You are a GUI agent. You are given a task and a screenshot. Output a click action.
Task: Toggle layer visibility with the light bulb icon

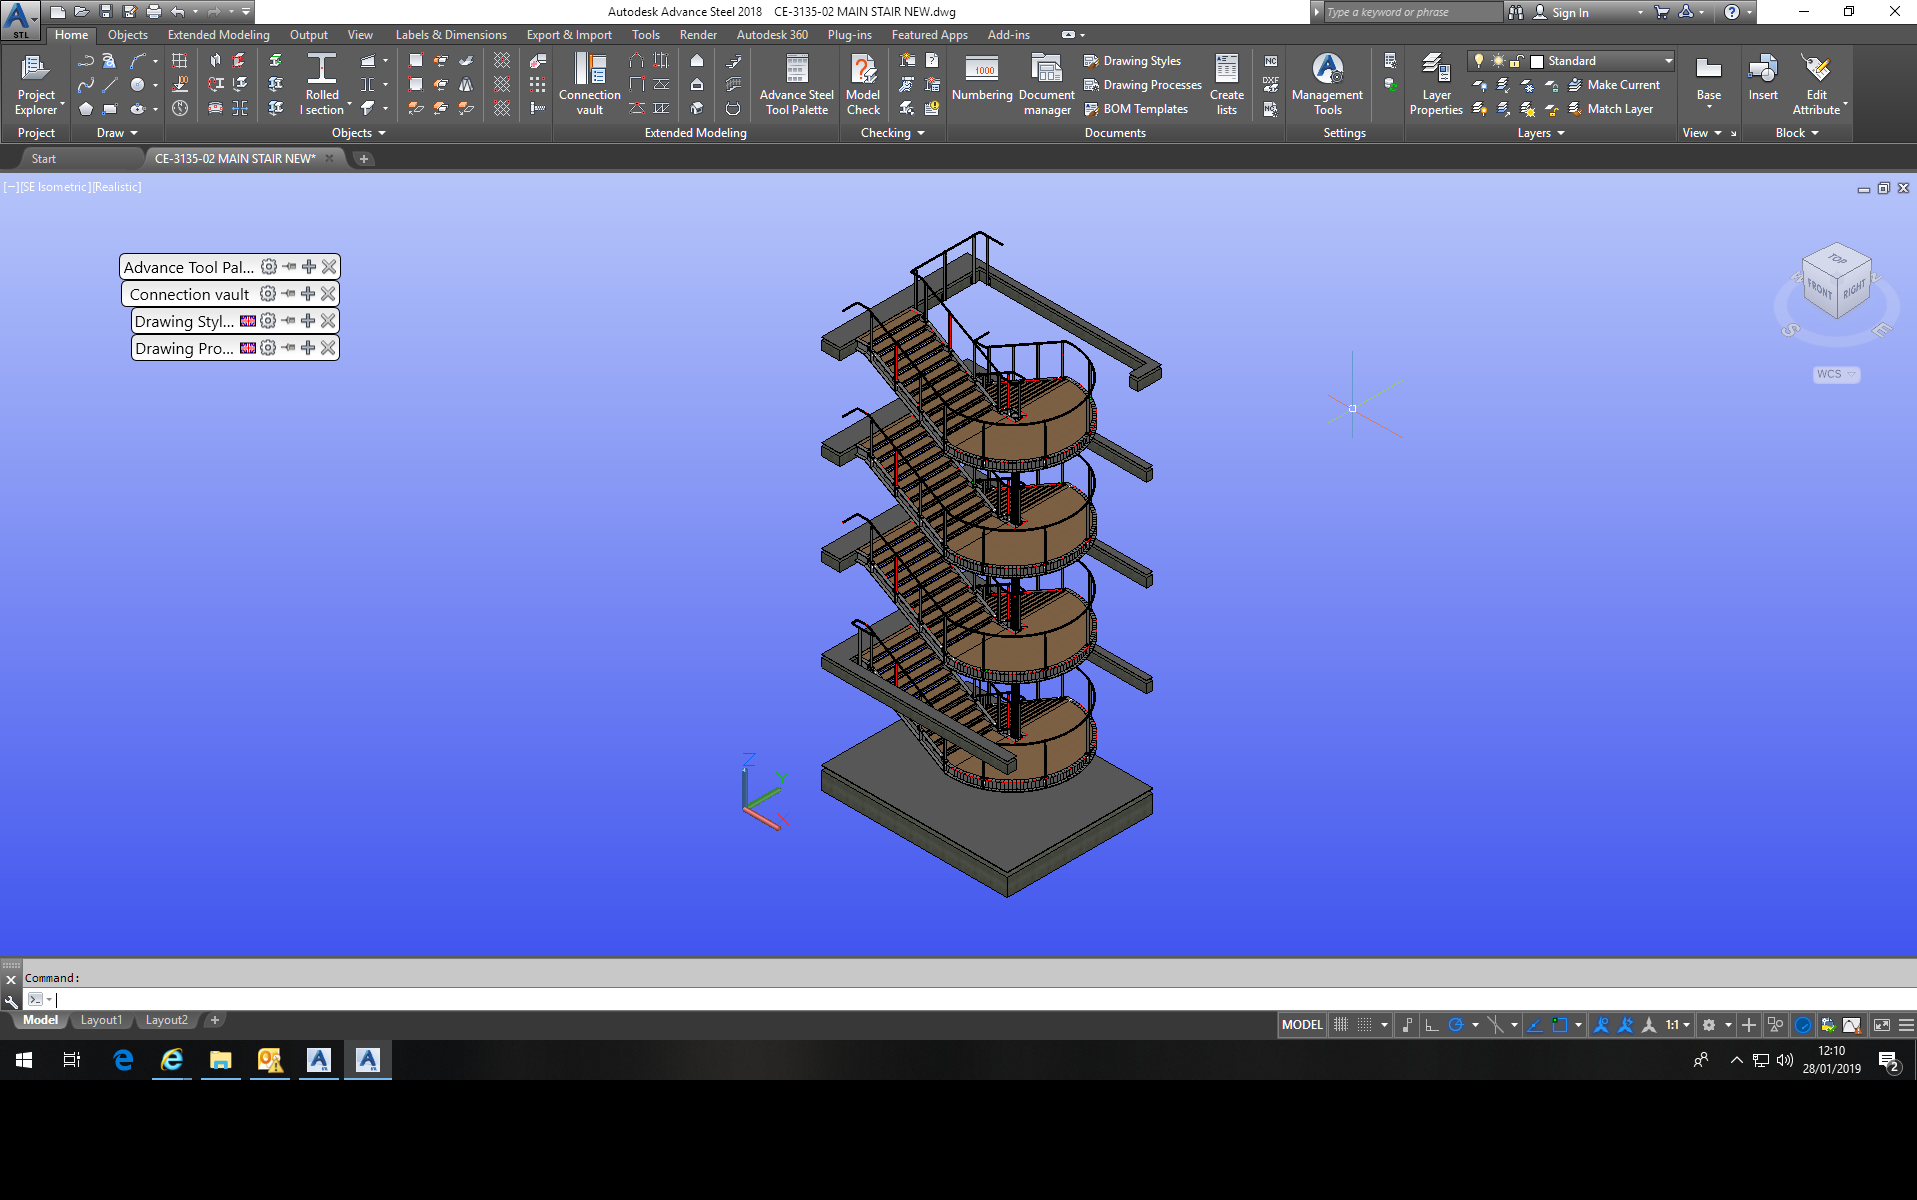(x=1479, y=61)
